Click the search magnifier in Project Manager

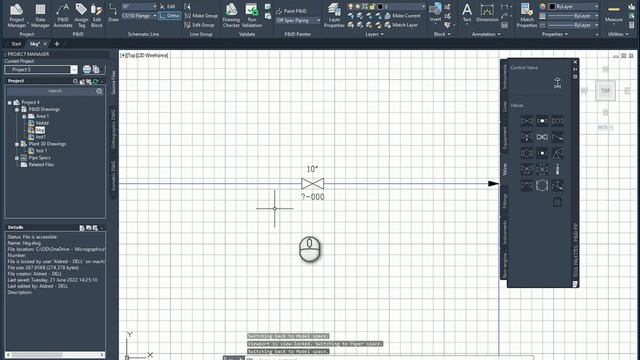pos(99,91)
